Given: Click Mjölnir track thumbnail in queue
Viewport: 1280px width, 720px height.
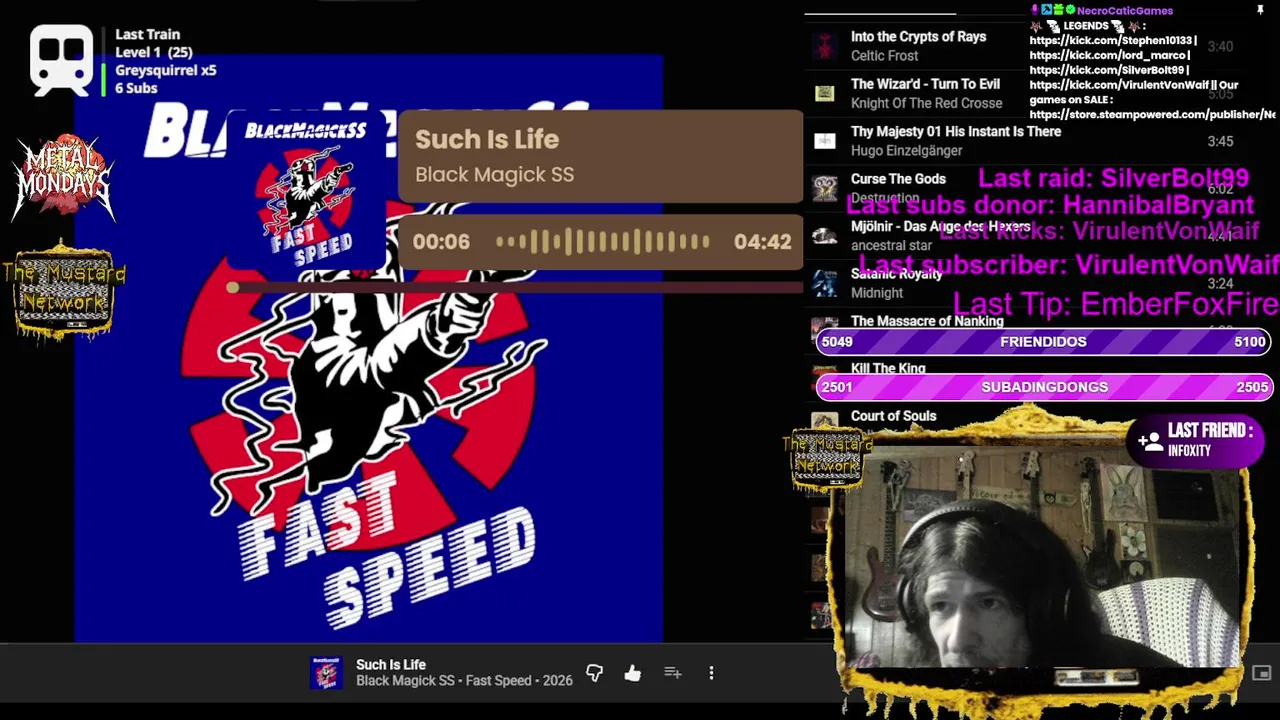Looking at the screenshot, I should coord(824,236).
